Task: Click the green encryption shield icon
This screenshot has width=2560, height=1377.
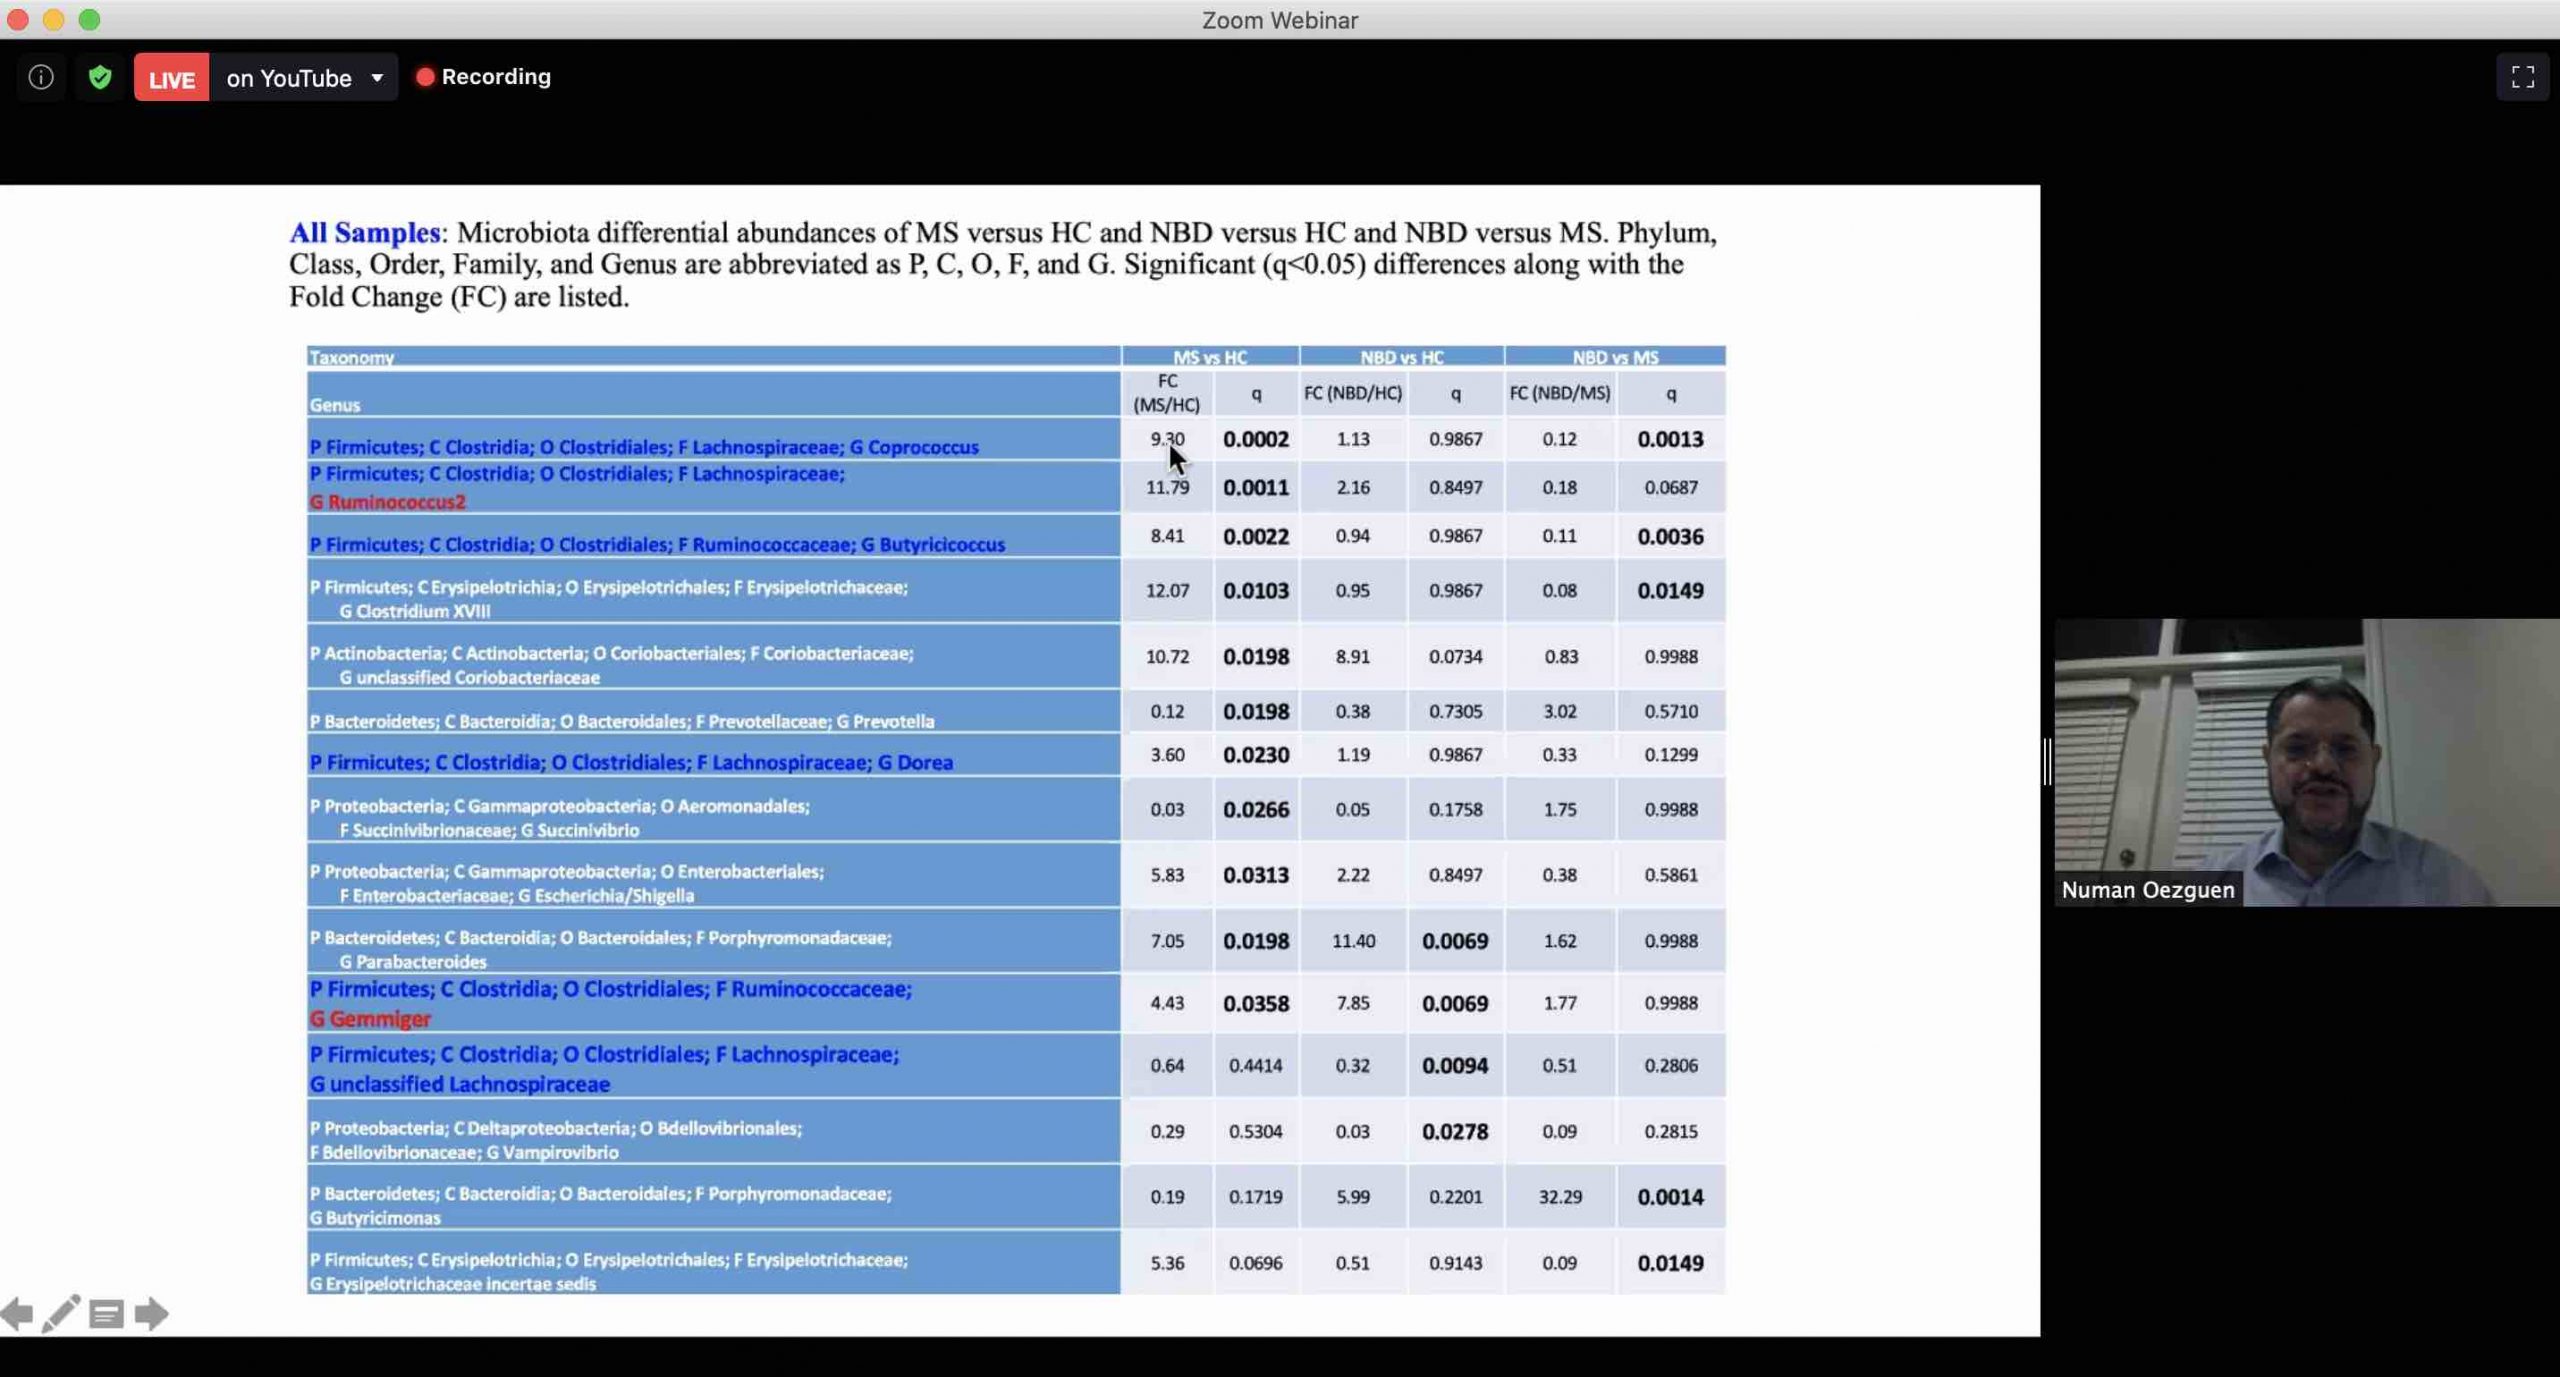Action: click(100, 77)
